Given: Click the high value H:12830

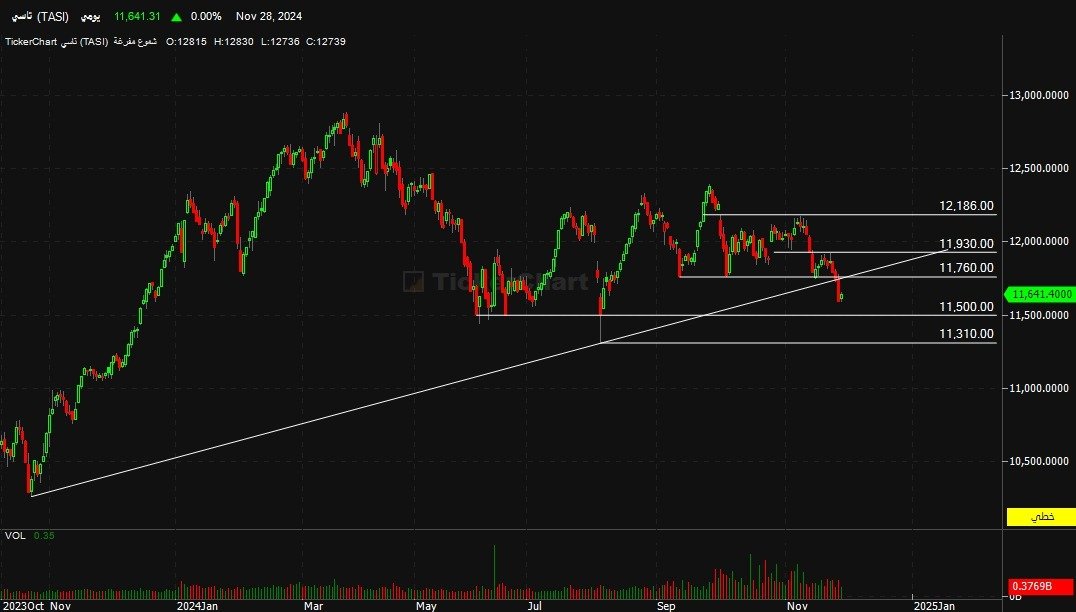Looking at the screenshot, I should coord(233,42).
